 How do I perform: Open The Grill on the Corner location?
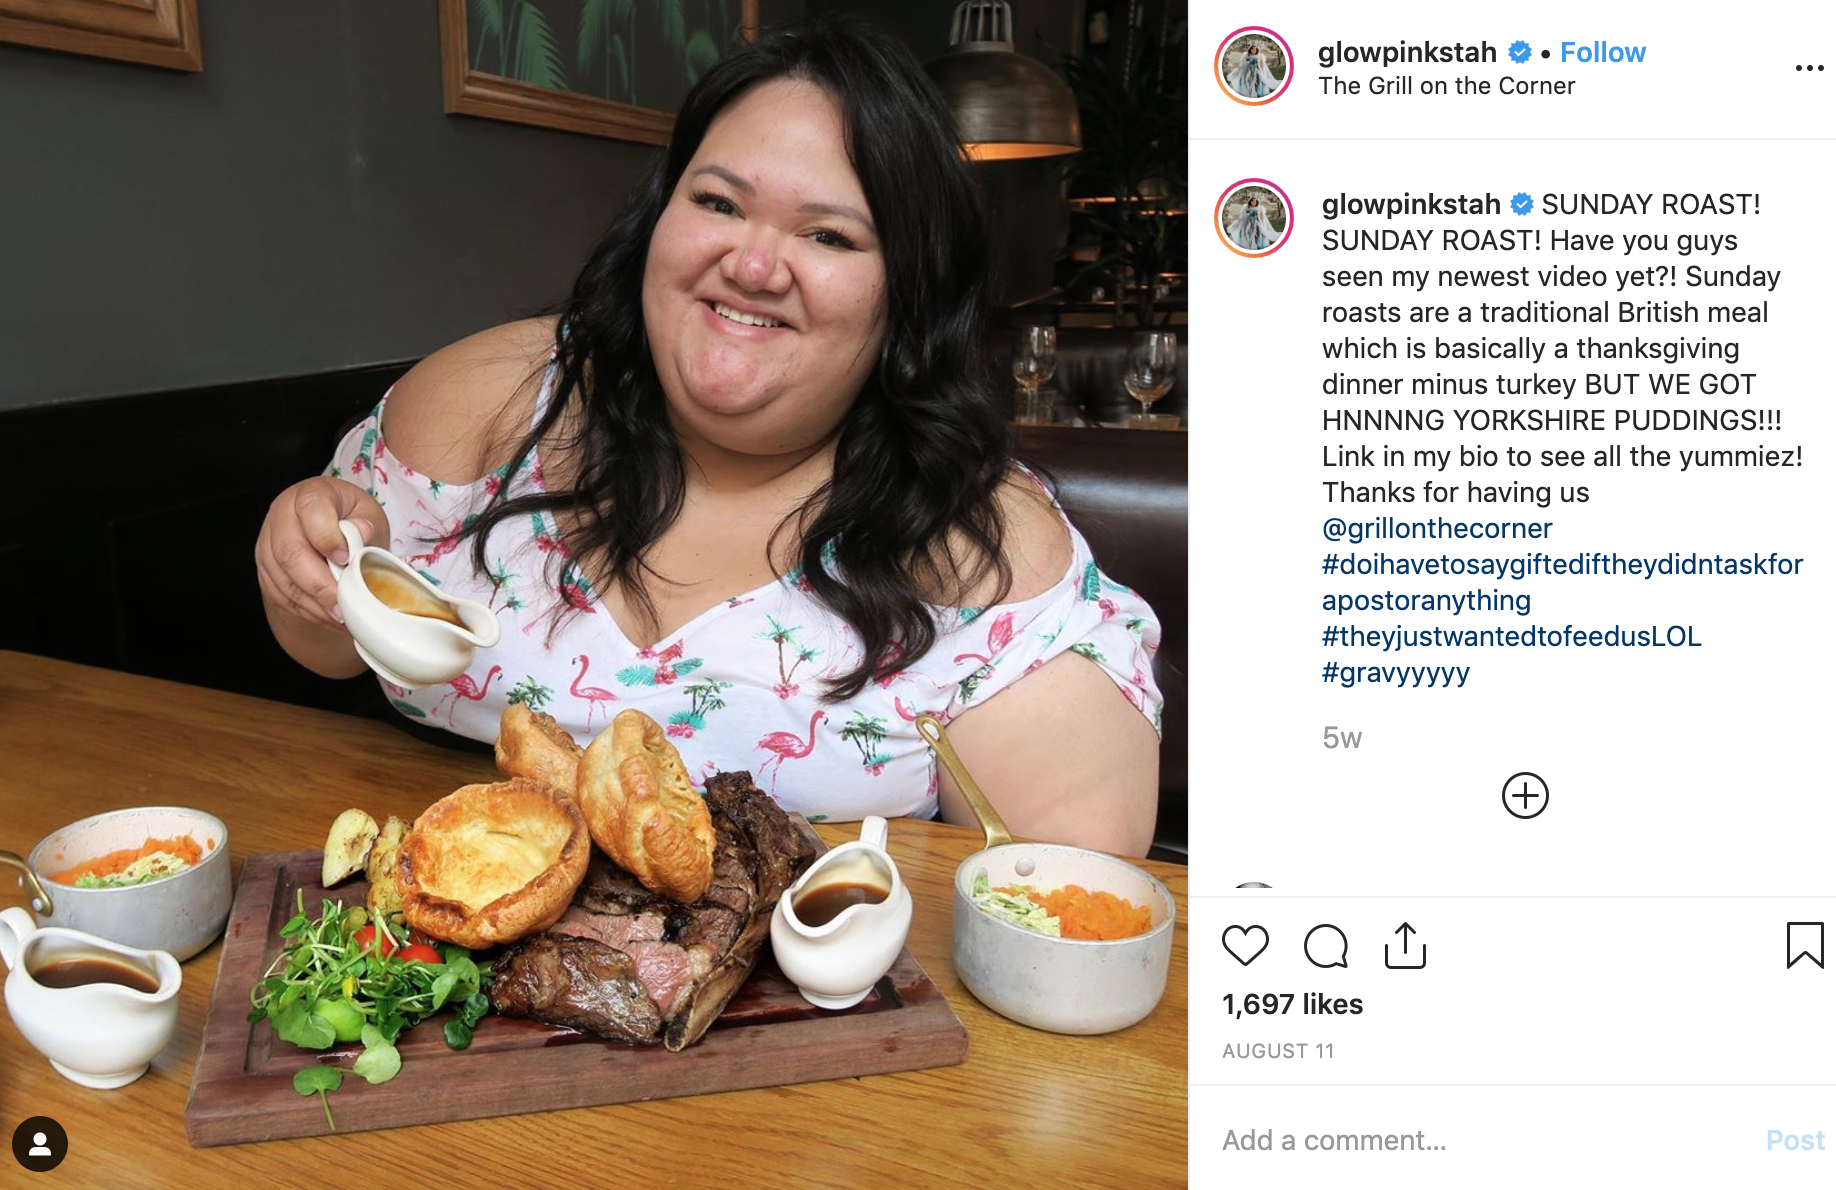(1446, 86)
